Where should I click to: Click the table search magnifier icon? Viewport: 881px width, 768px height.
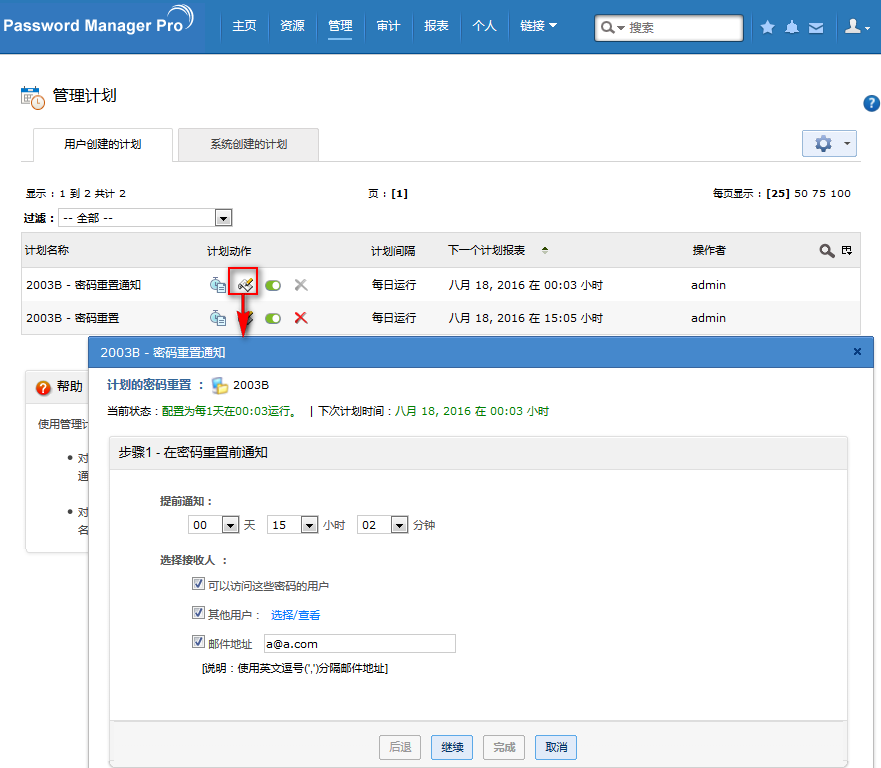pos(827,251)
